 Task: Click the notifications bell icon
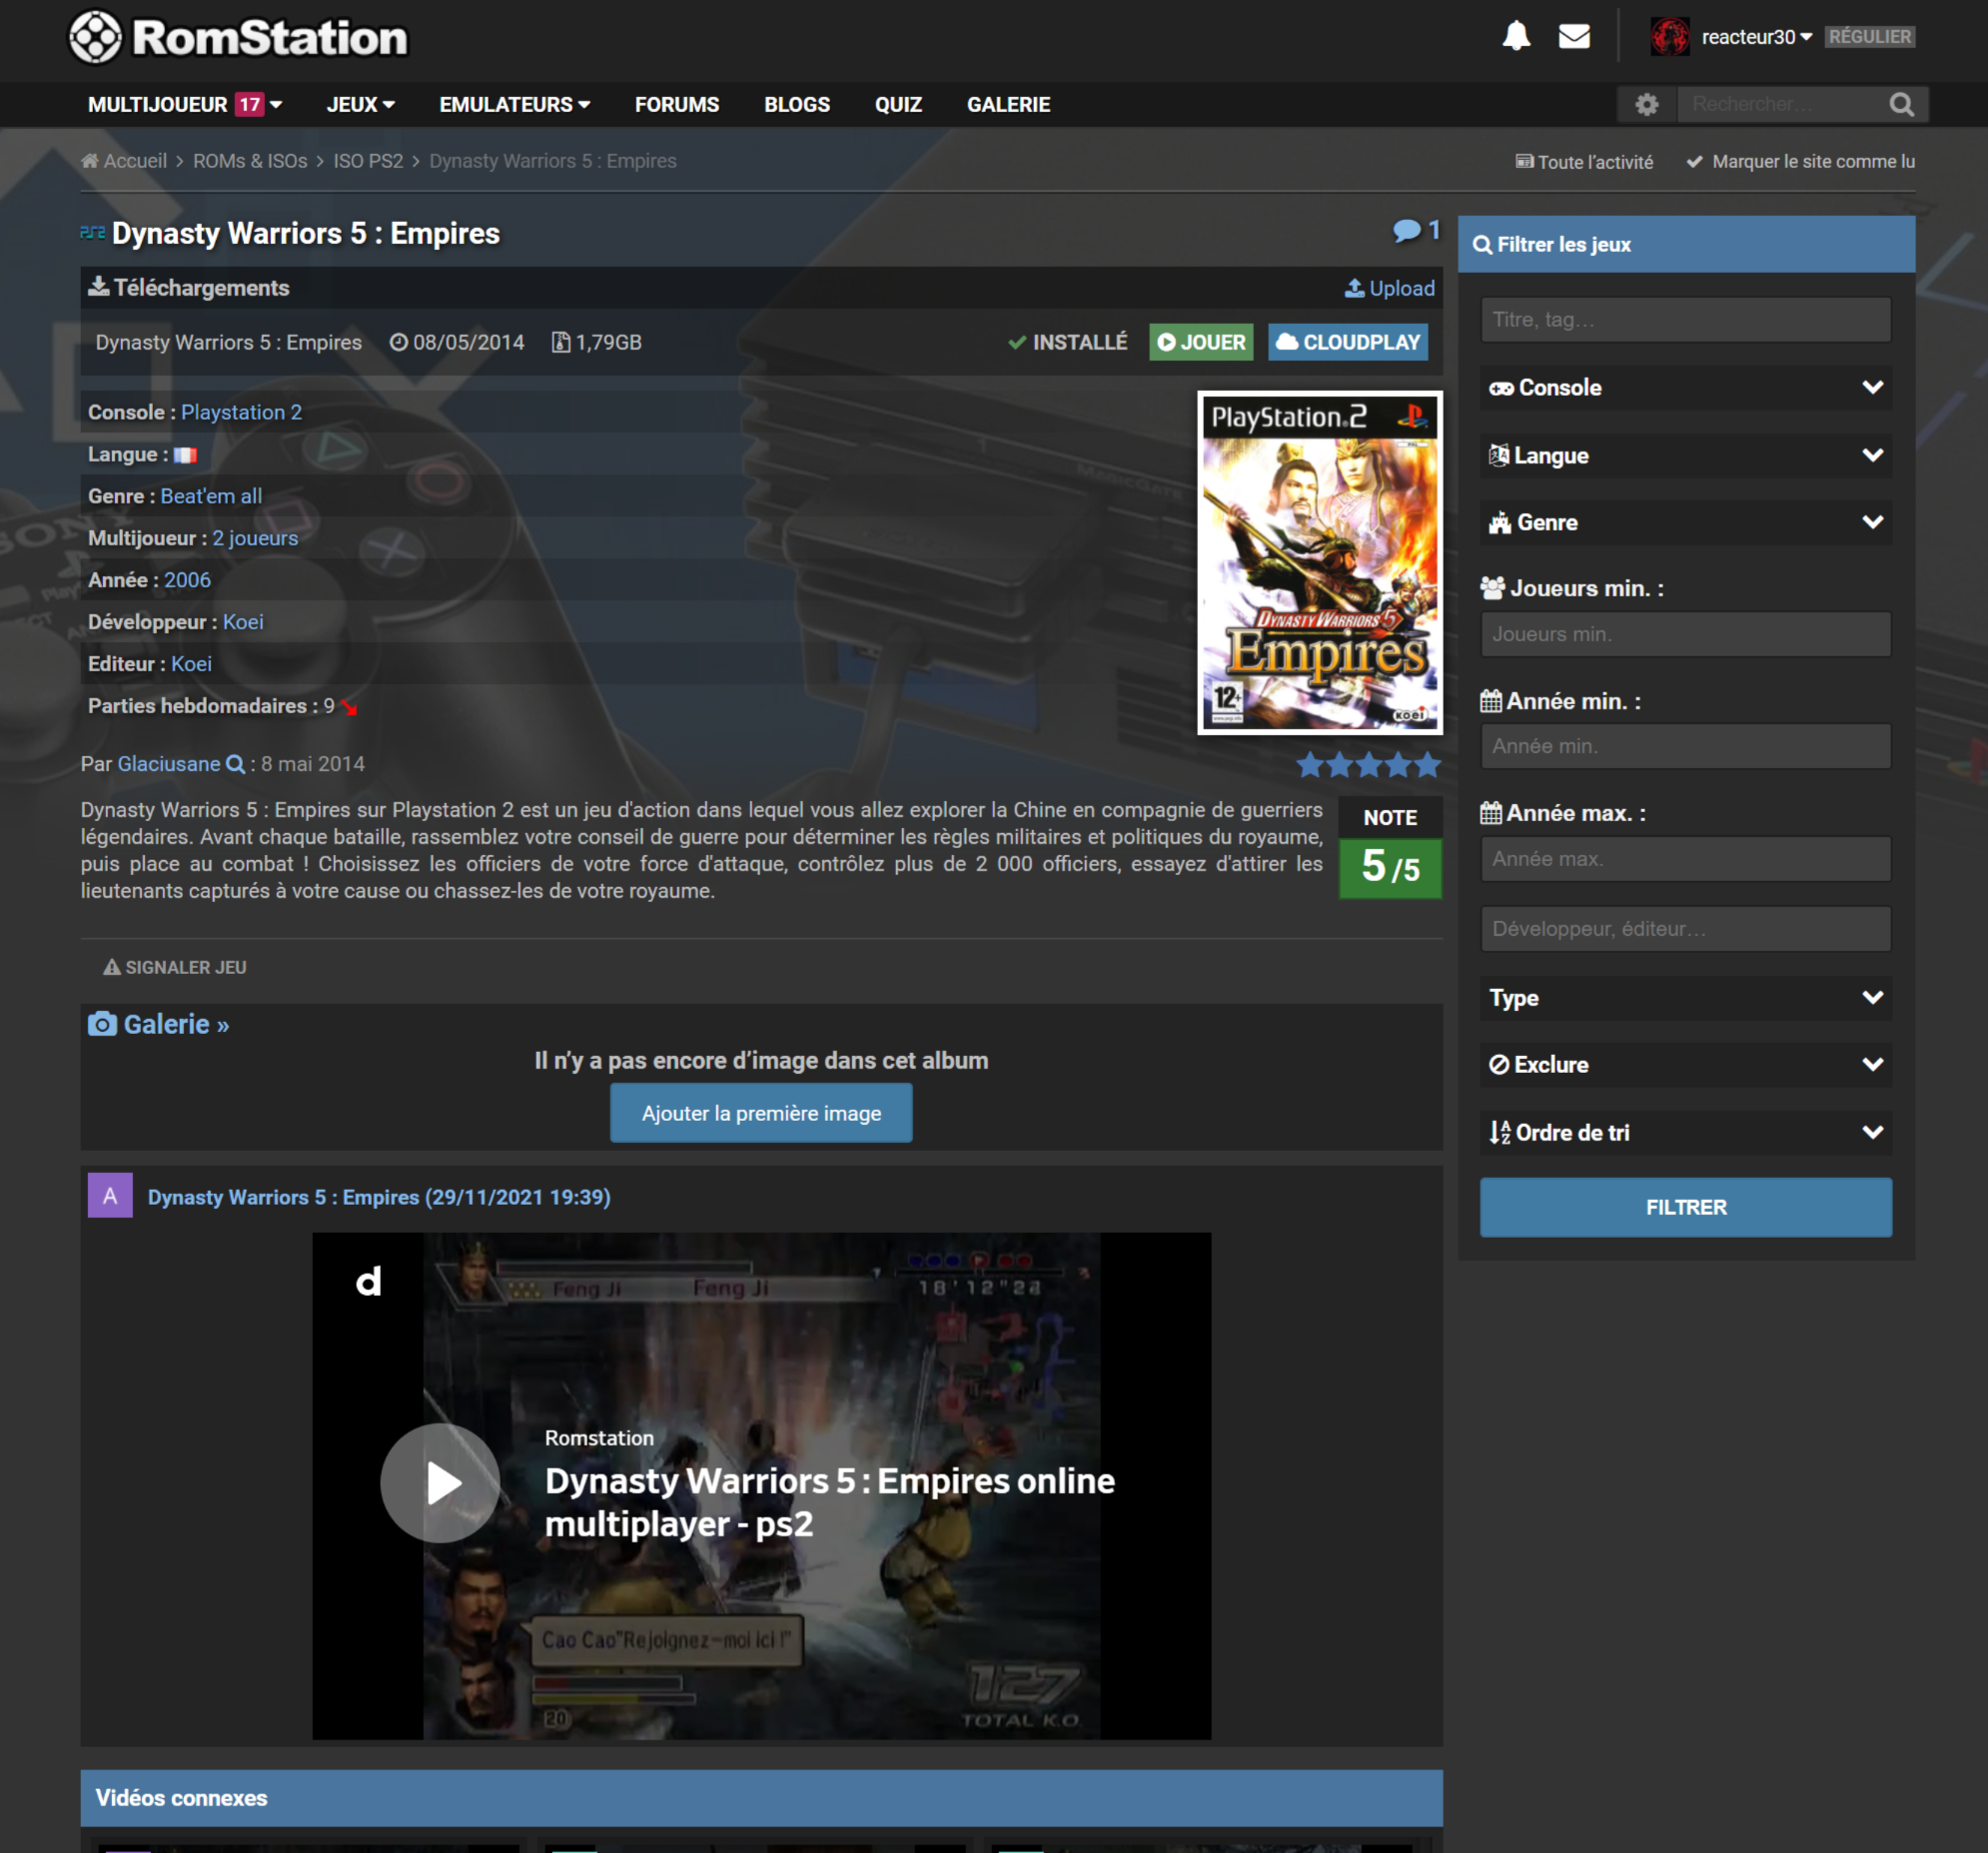click(x=1516, y=37)
